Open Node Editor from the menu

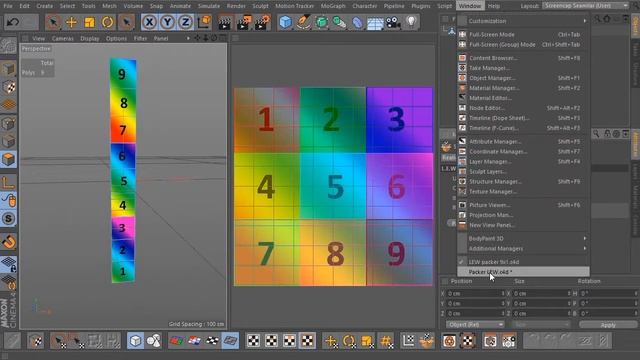coord(523,108)
